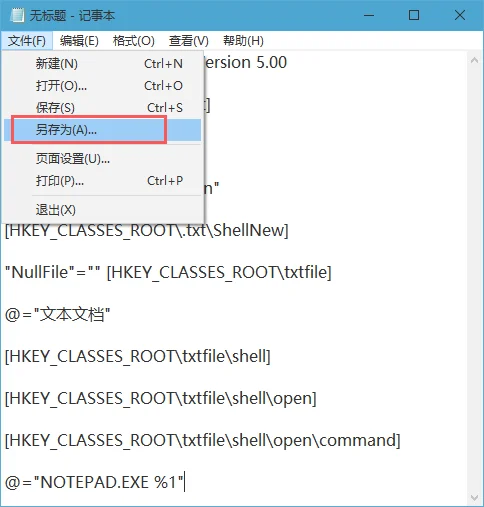Open the 格式(O) menu

tap(134, 41)
